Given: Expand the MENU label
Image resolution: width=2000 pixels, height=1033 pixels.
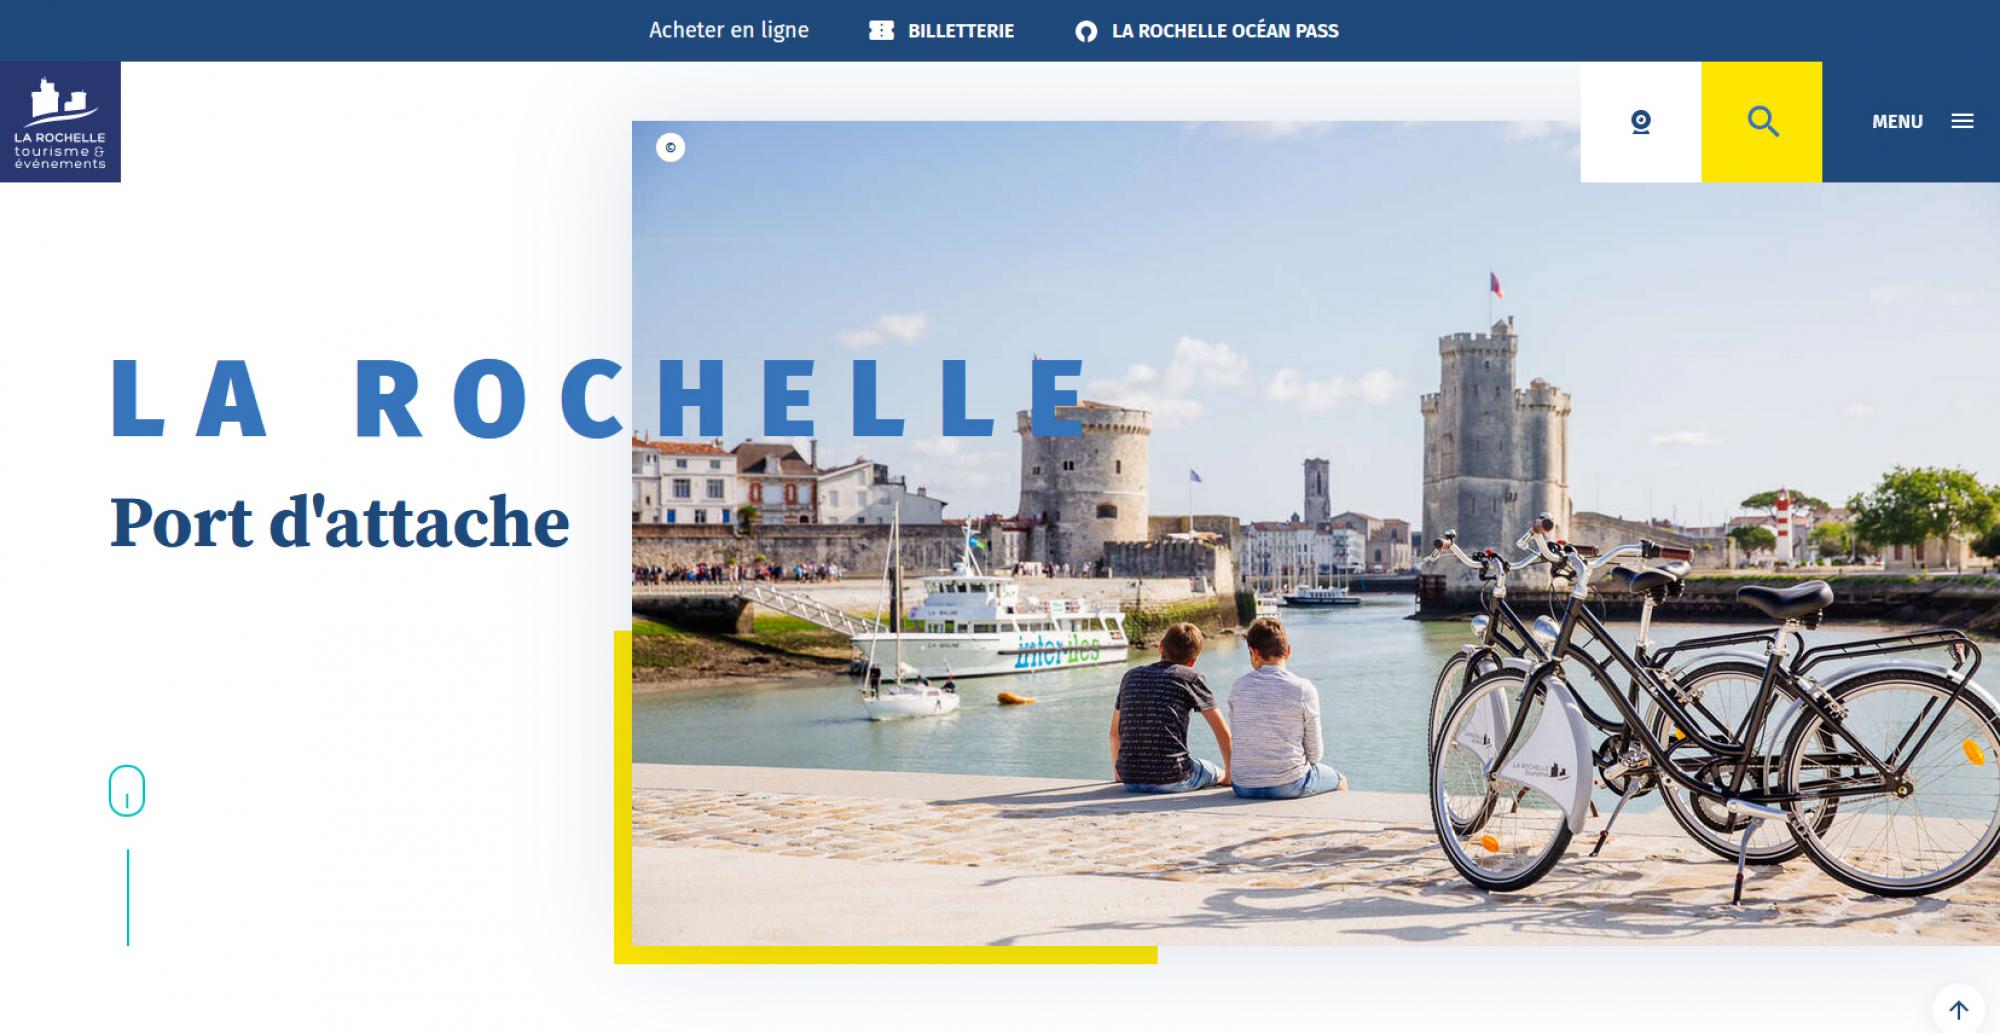Looking at the screenshot, I should coord(1897,121).
